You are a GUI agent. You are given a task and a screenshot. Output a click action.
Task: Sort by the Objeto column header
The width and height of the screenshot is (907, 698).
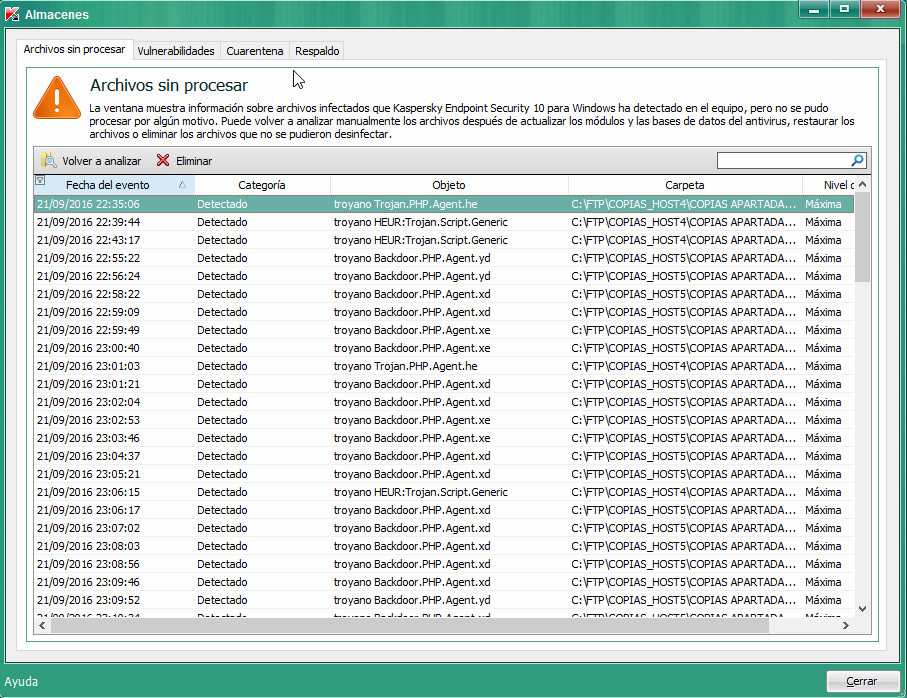coord(448,185)
